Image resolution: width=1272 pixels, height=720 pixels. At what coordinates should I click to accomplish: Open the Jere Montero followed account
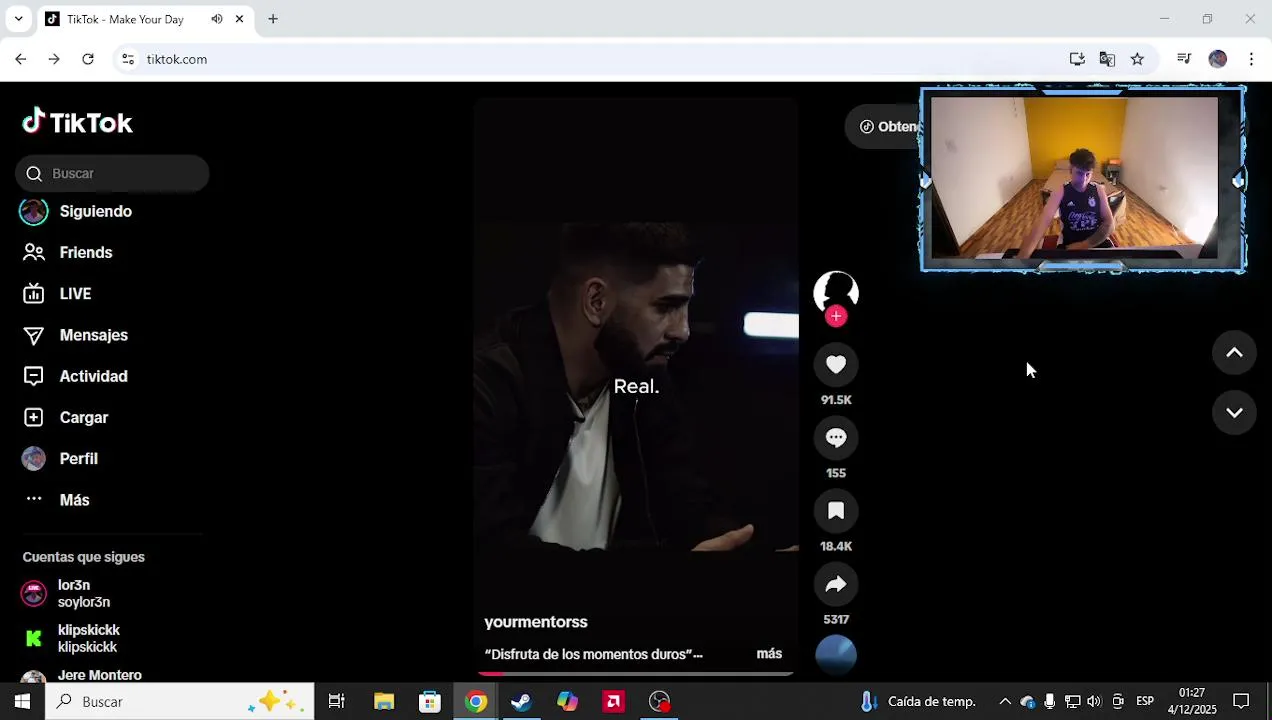(82, 675)
